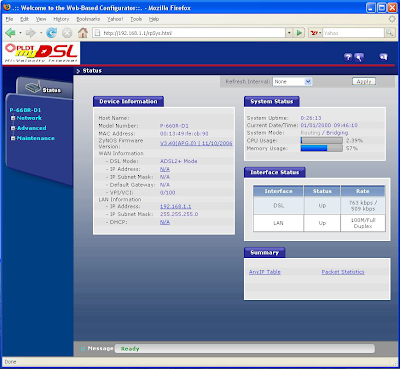Open the File menu
The height and width of the screenshot is (369, 400).
click(9, 19)
